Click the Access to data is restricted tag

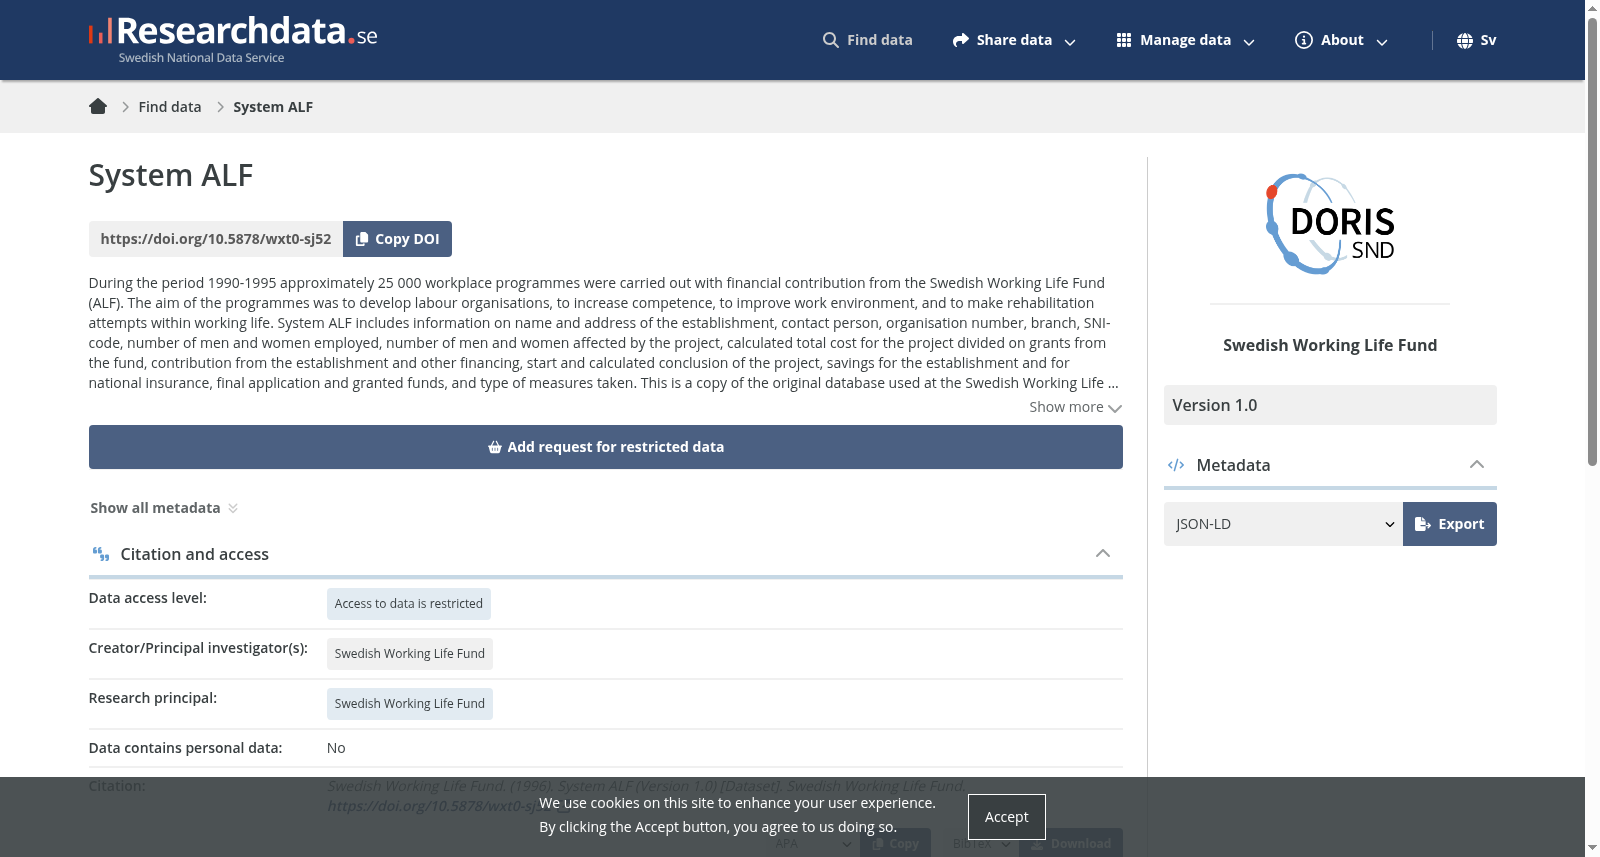point(409,604)
